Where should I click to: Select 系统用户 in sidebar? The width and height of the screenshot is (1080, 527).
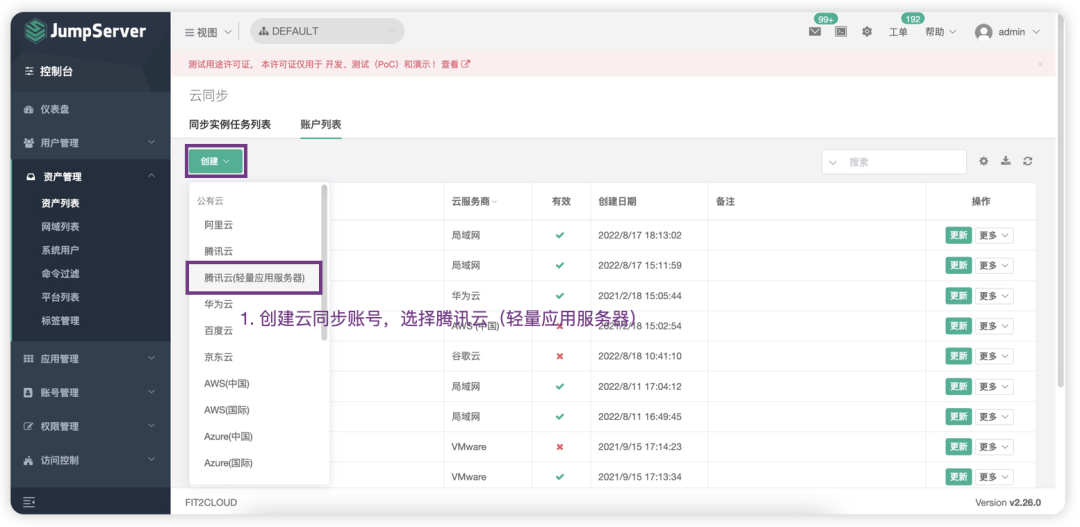pos(60,250)
